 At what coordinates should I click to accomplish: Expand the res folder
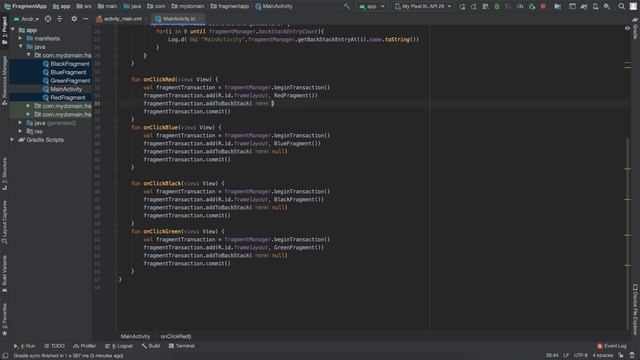20,131
